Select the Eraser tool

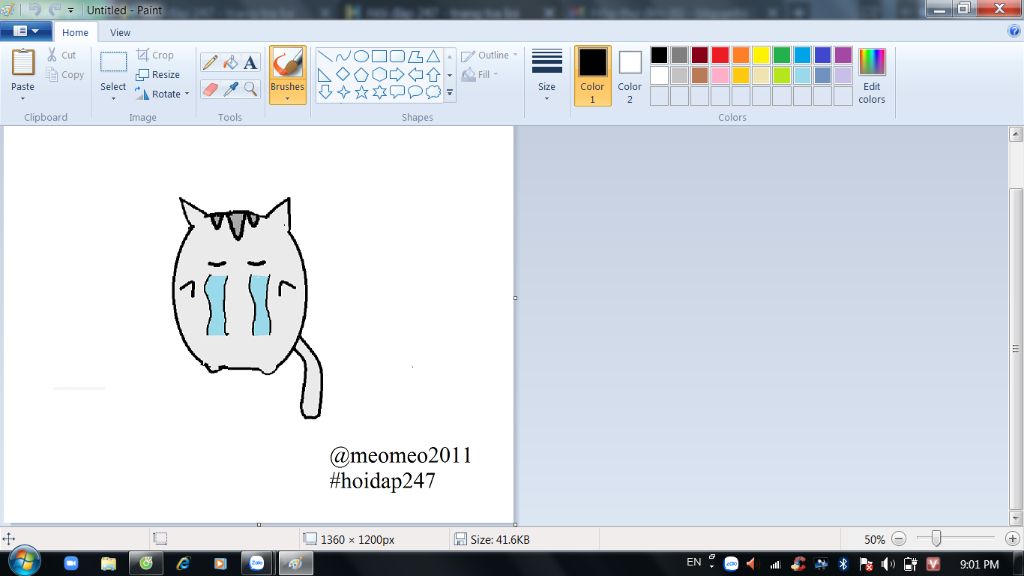click(x=210, y=89)
